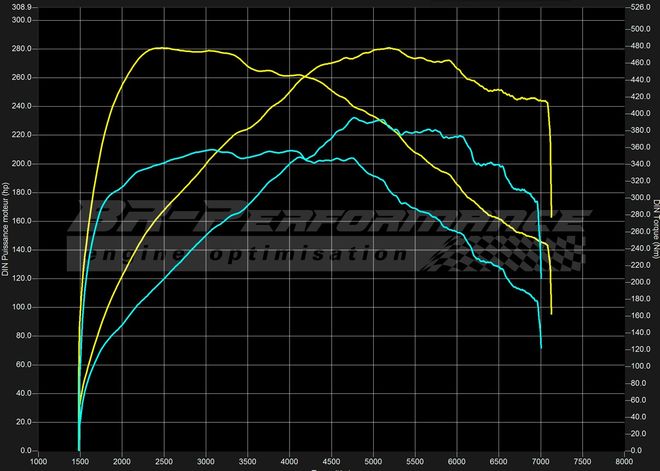The width and height of the screenshot is (660, 471).
Task: Click the 5000 tick label on x-axis
Action: click(373, 462)
